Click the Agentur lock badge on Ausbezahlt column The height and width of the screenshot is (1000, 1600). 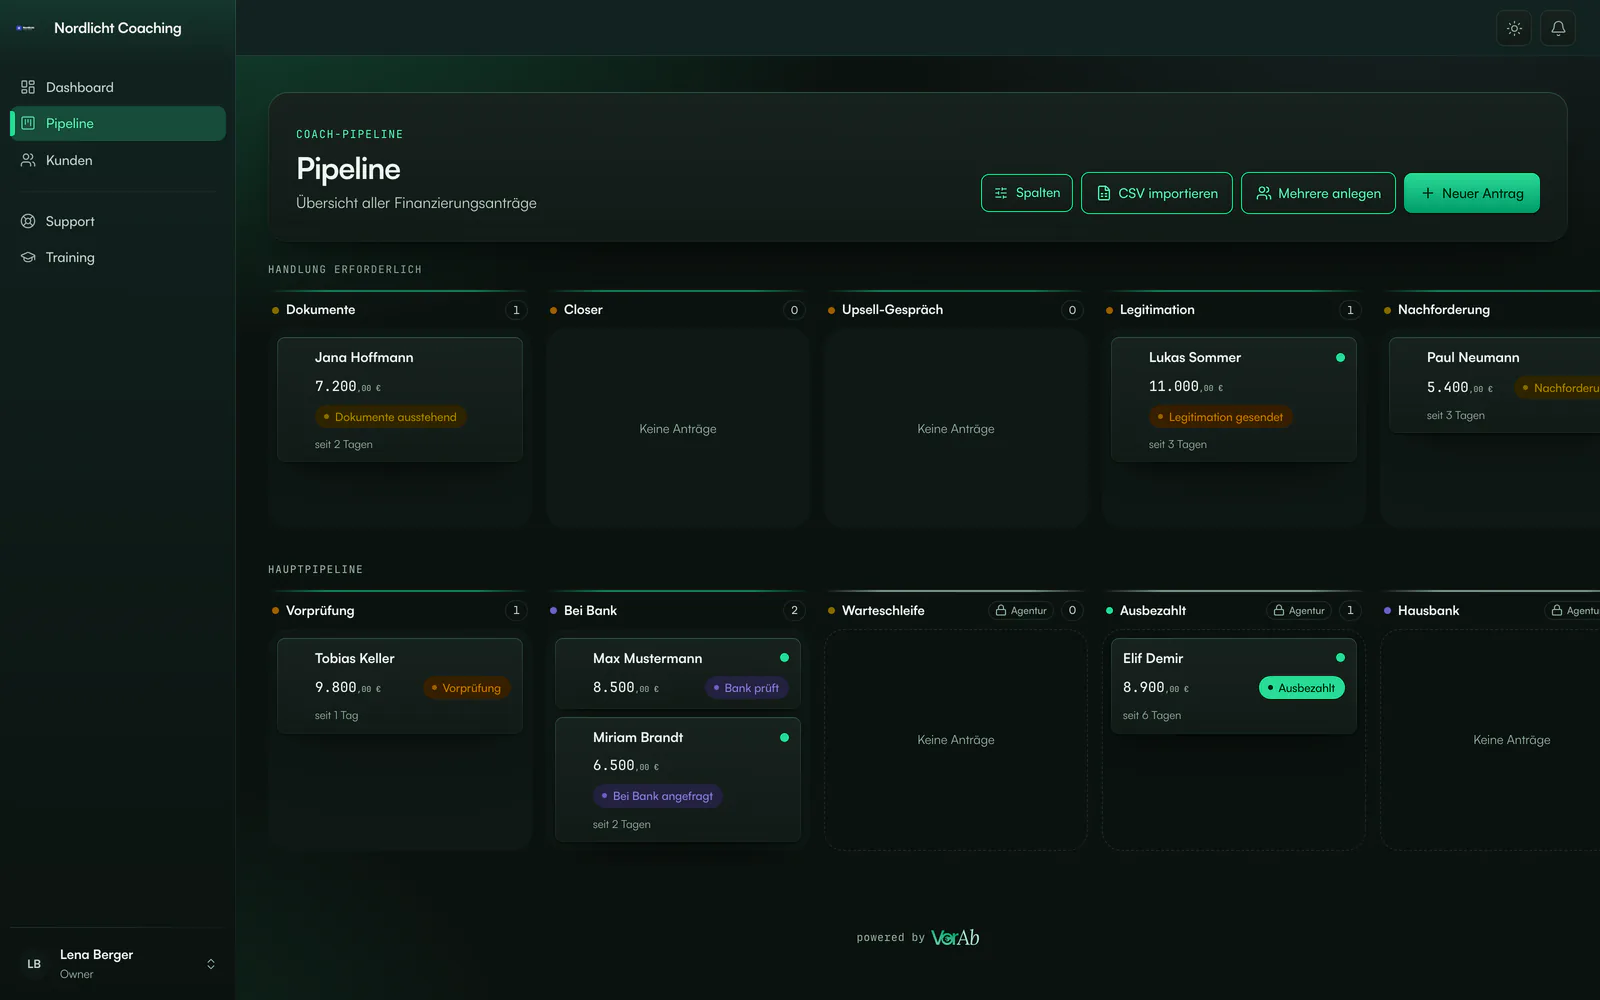pyautogui.click(x=1299, y=611)
